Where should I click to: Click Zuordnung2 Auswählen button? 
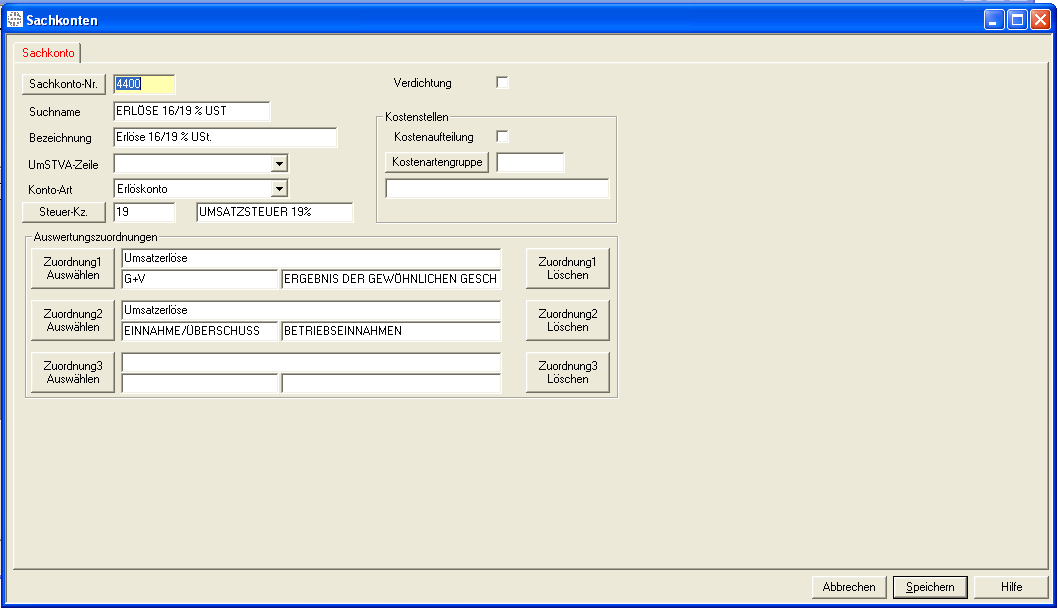click(x=72, y=320)
